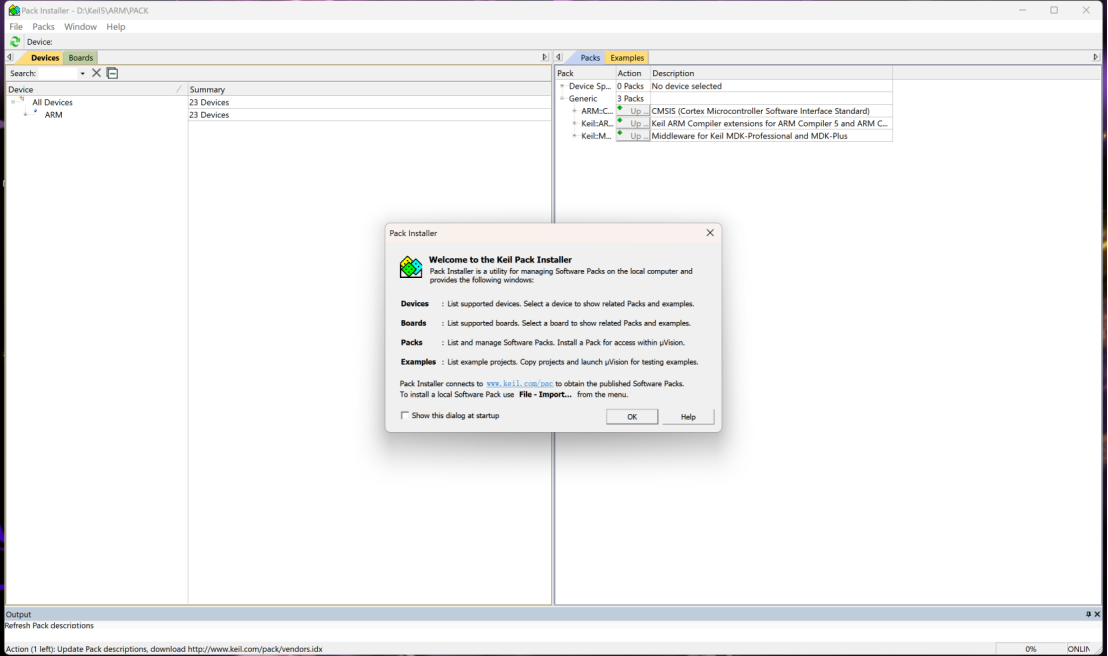Open the Help menu
The width and height of the screenshot is (1108, 656).
[x=116, y=27]
